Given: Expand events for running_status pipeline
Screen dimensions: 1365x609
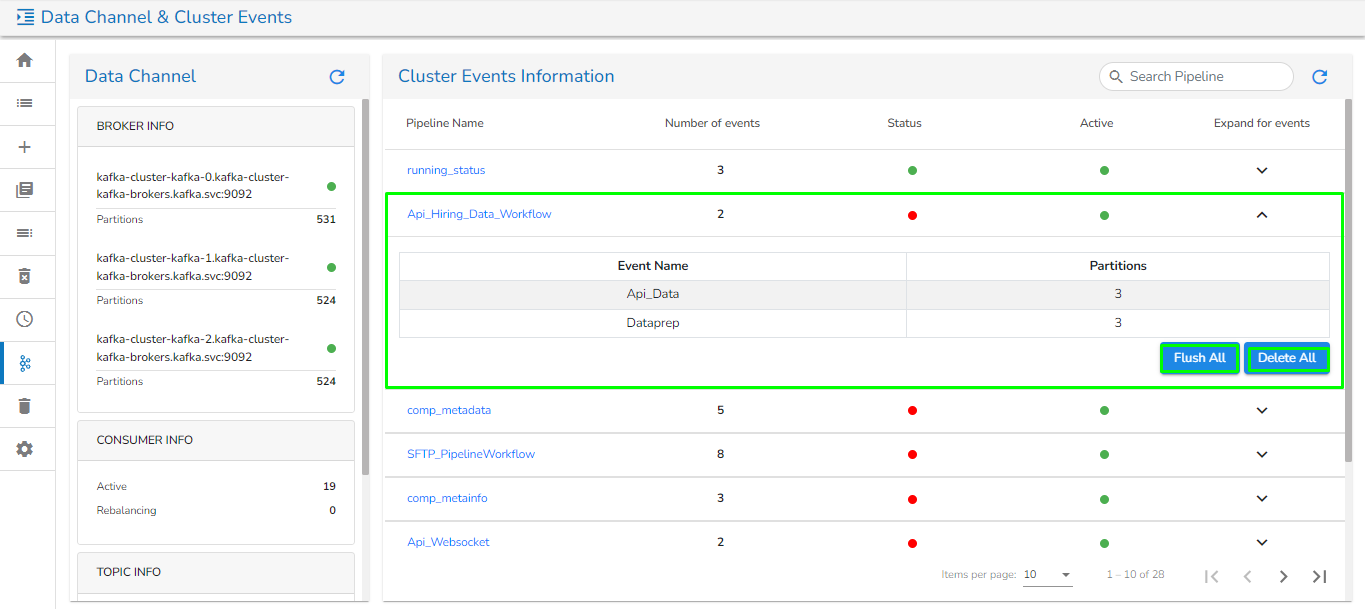Looking at the screenshot, I should [x=1261, y=170].
